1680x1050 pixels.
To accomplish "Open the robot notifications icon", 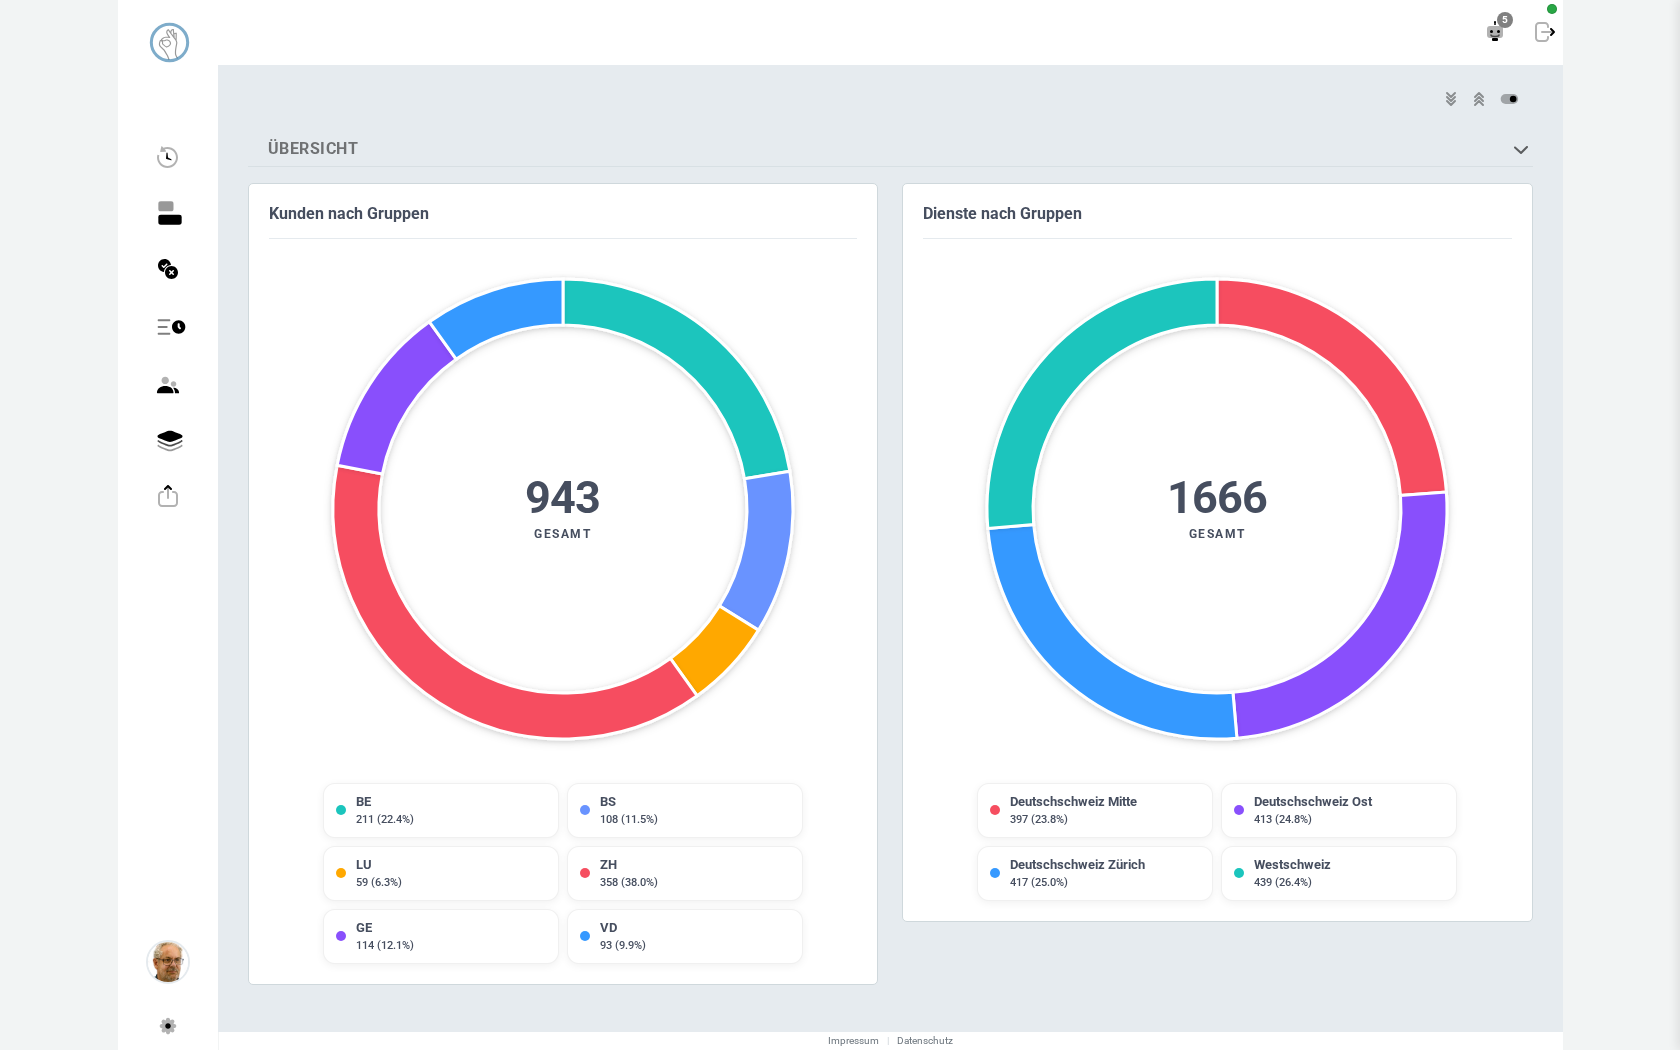I will (x=1495, y=32).
